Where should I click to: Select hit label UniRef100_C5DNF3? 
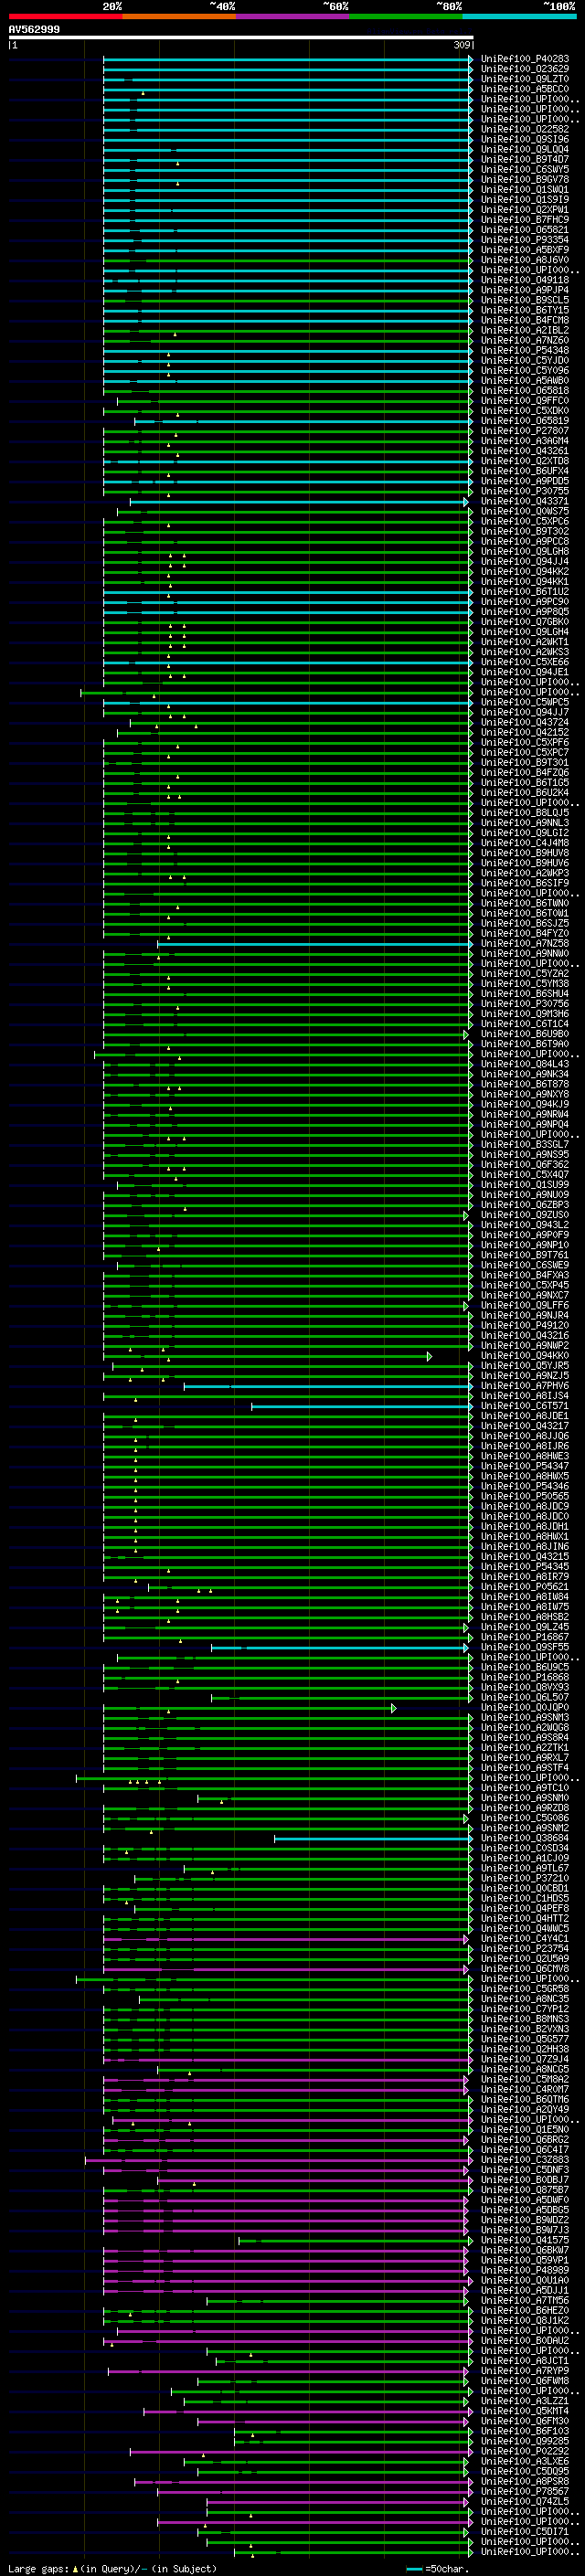(x=525, y=2169)
